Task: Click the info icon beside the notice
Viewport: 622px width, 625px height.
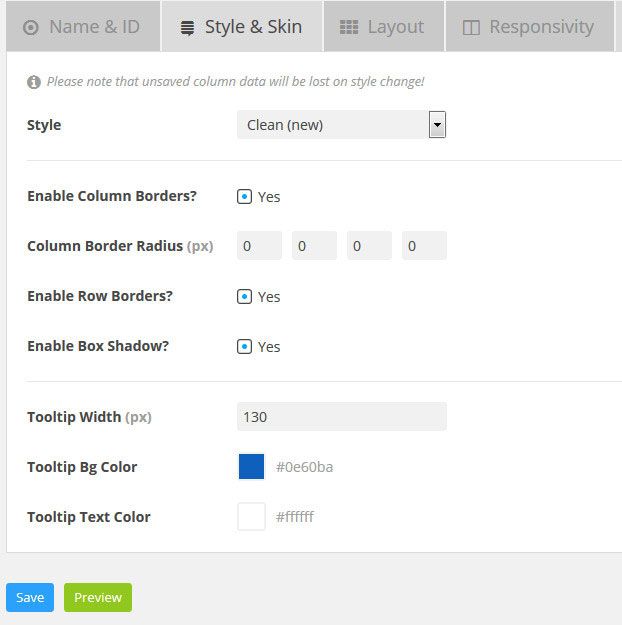Action: click(x=34, y=82)
